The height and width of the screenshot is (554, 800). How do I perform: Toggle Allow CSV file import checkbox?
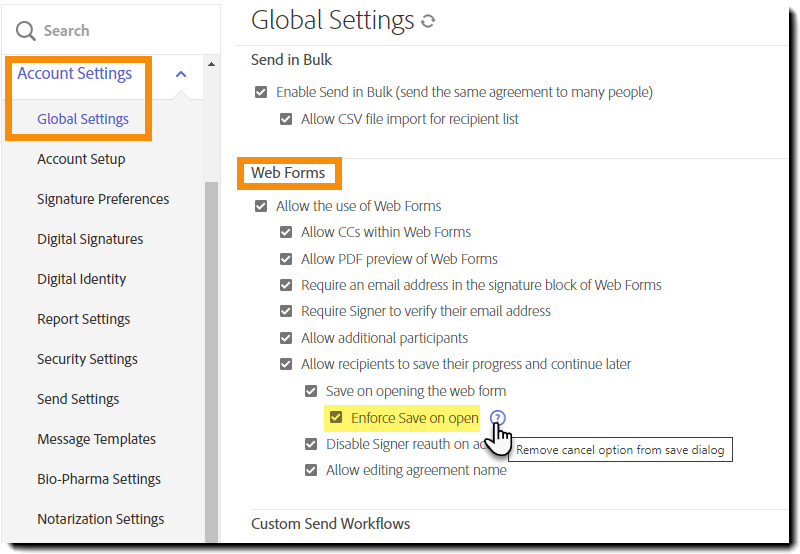coord(286,119)
